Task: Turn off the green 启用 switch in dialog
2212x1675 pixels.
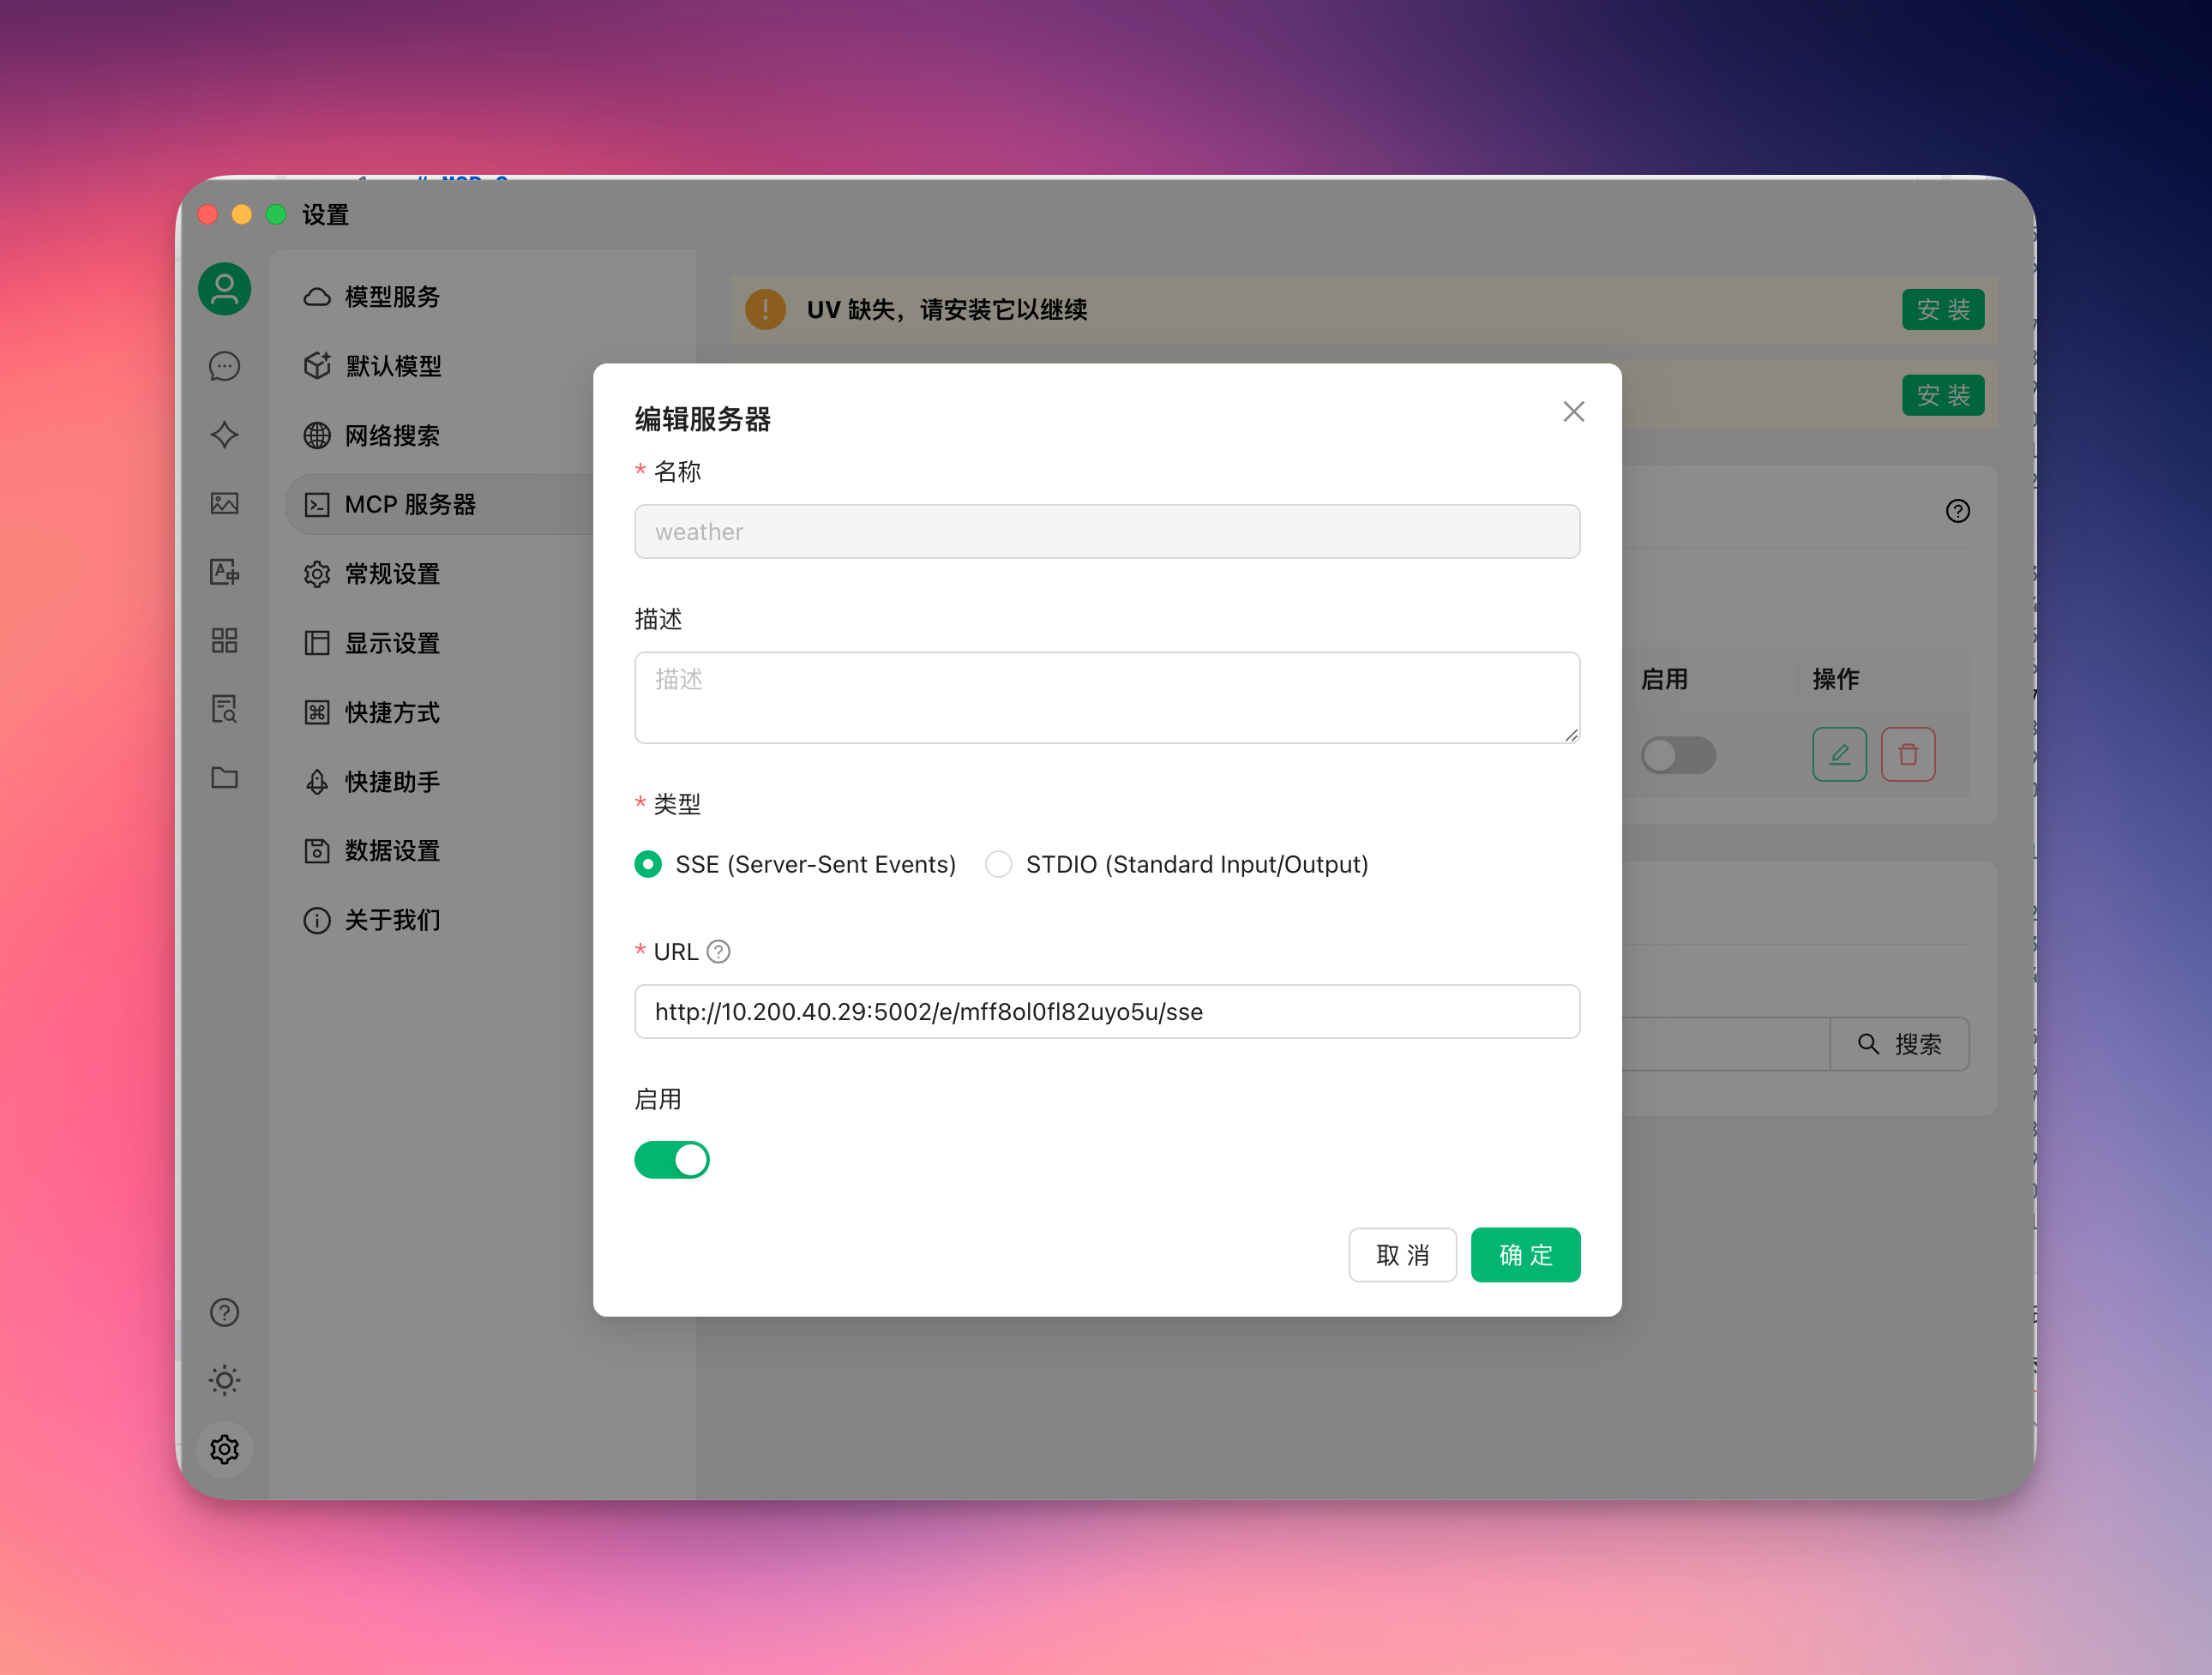Action: coord(672,1160)
